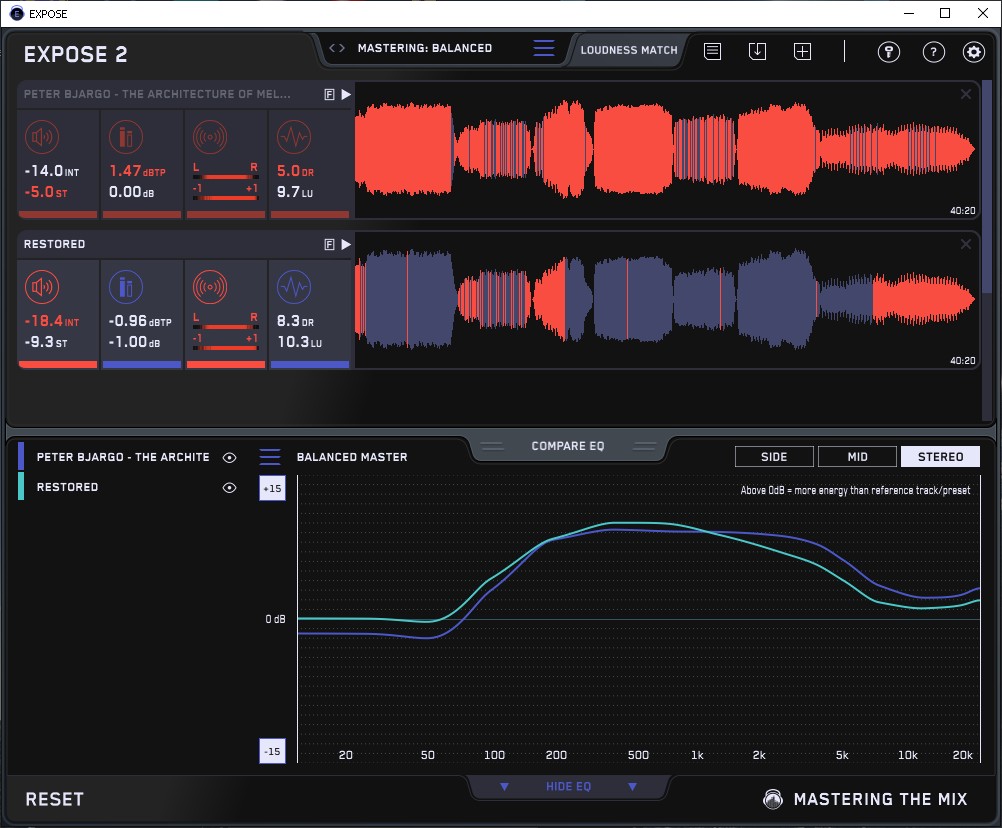Open the help question mark icon
1002x828 pixels.
point(934,52)
